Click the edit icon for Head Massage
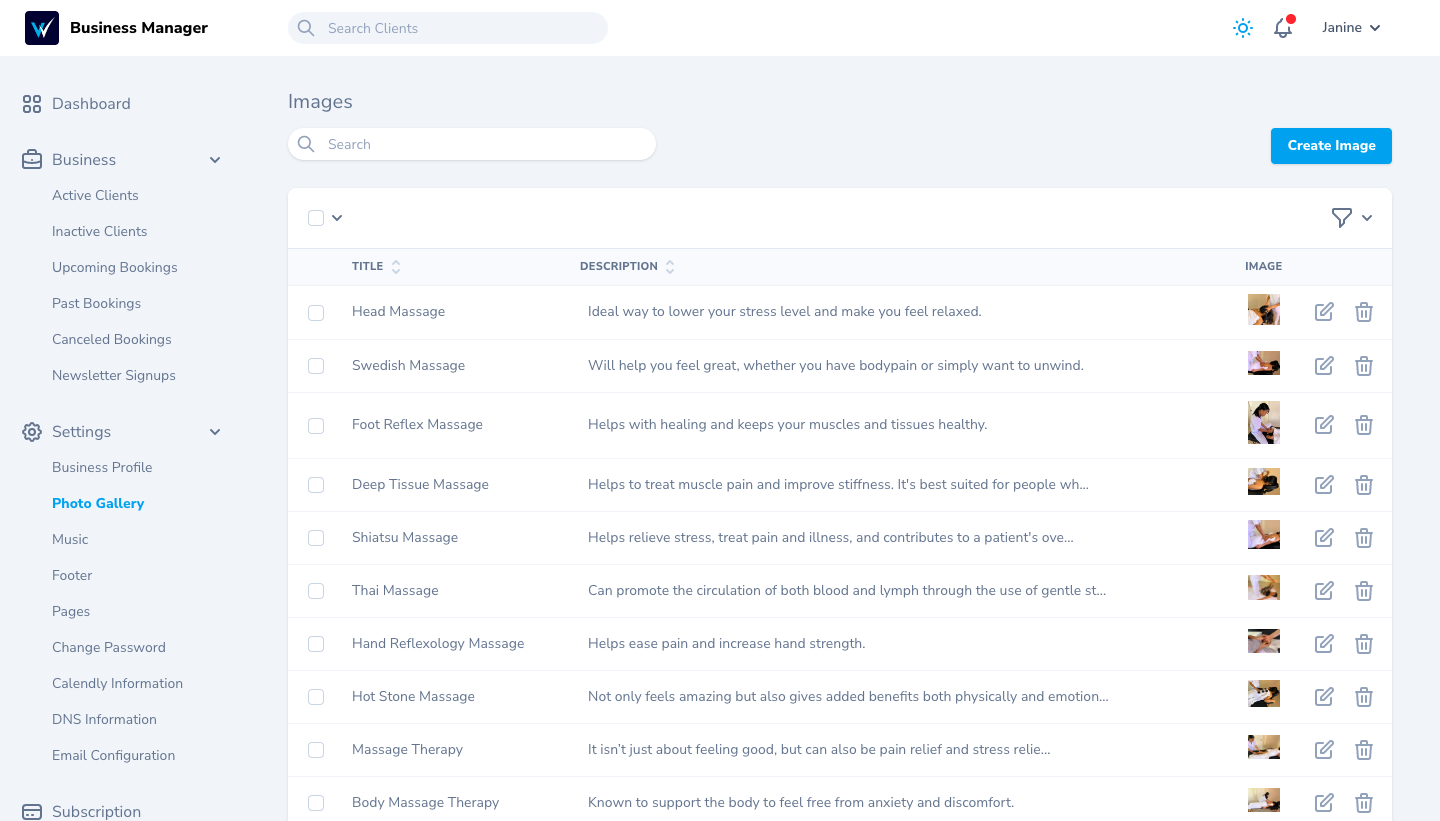Image resolution: width=1440 pixels, height=821 pixels. (x=1324, y=312)
